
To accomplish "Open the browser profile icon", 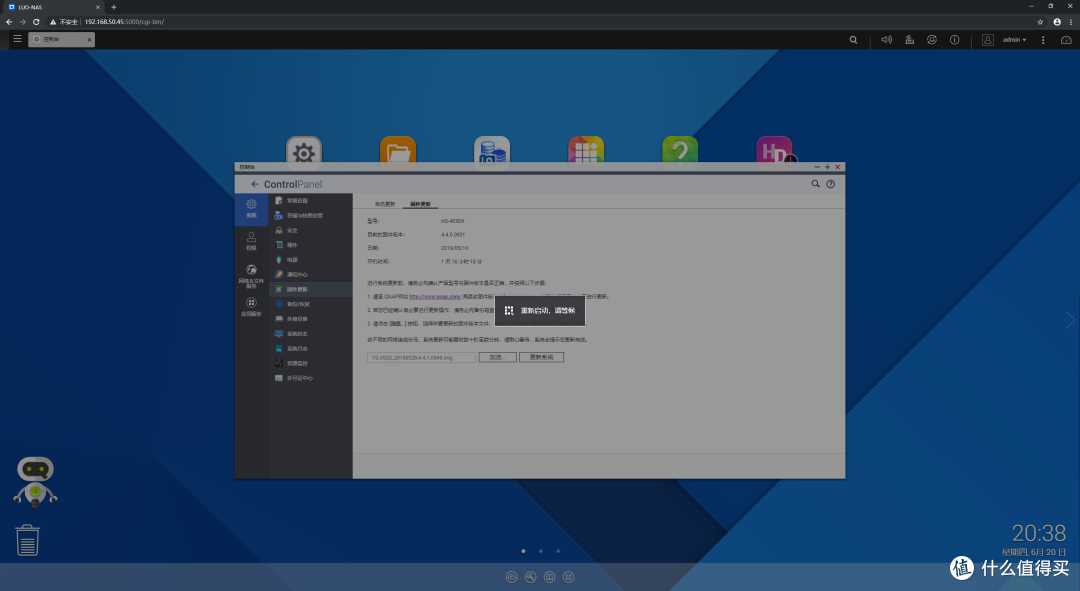I will click(x=1057, y=22).
